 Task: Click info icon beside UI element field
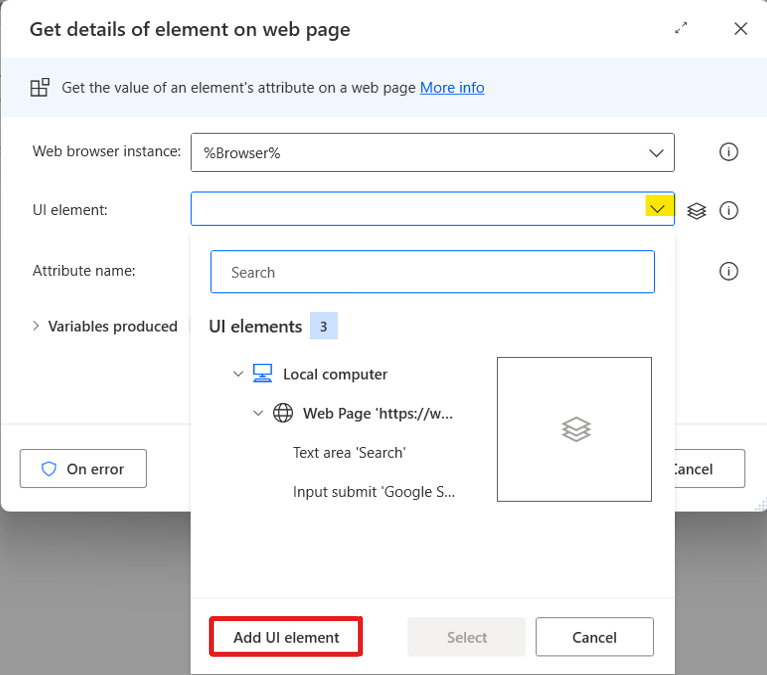click(728, 210)
